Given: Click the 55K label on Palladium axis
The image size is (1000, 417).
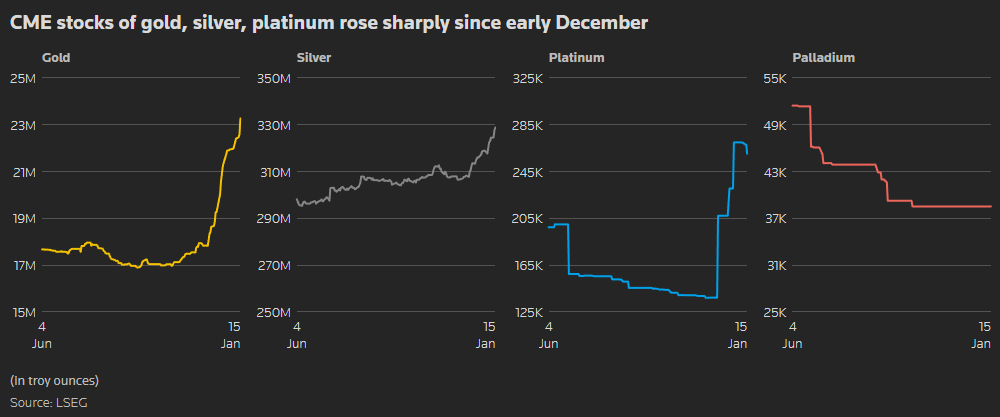Looking at the screenshot, I should click(x=776, y=78).
